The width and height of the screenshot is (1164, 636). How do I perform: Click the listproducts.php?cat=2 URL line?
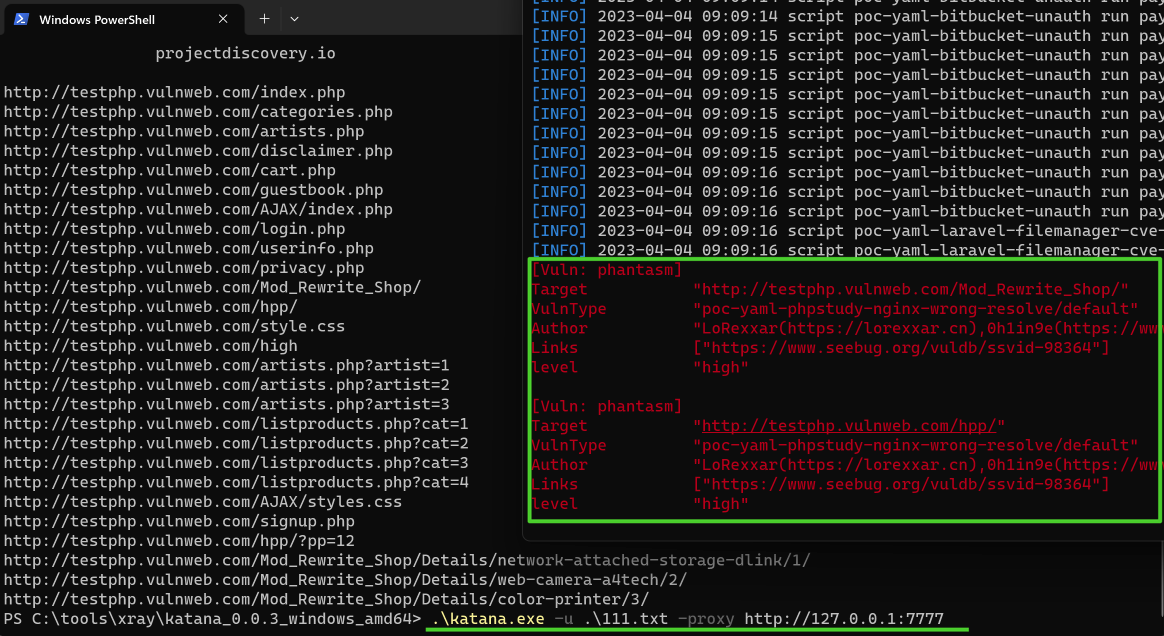point(236,444)
